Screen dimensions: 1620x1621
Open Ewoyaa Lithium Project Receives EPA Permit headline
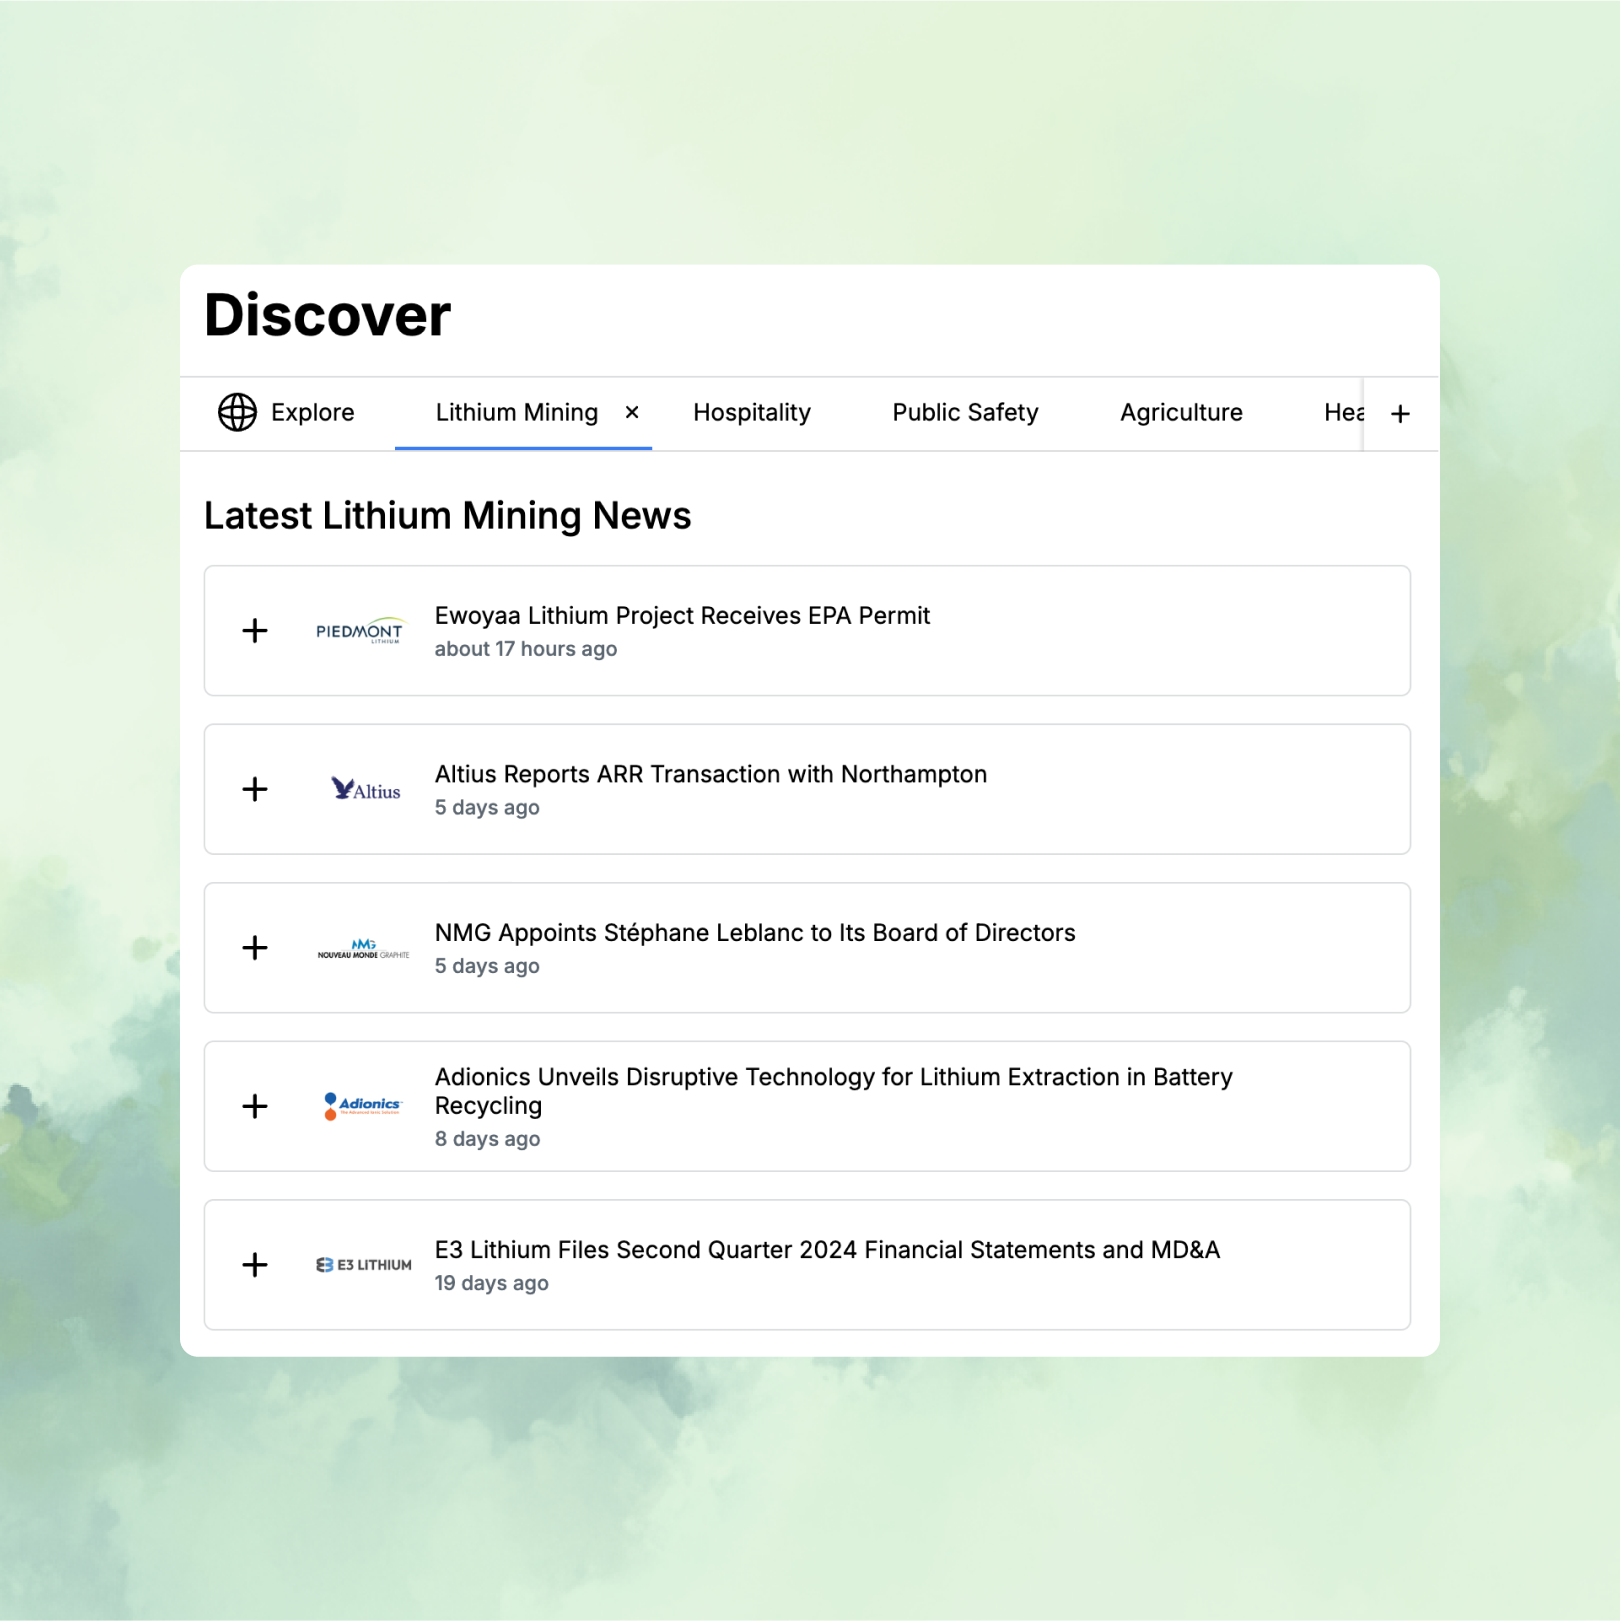tap(682, 615)
